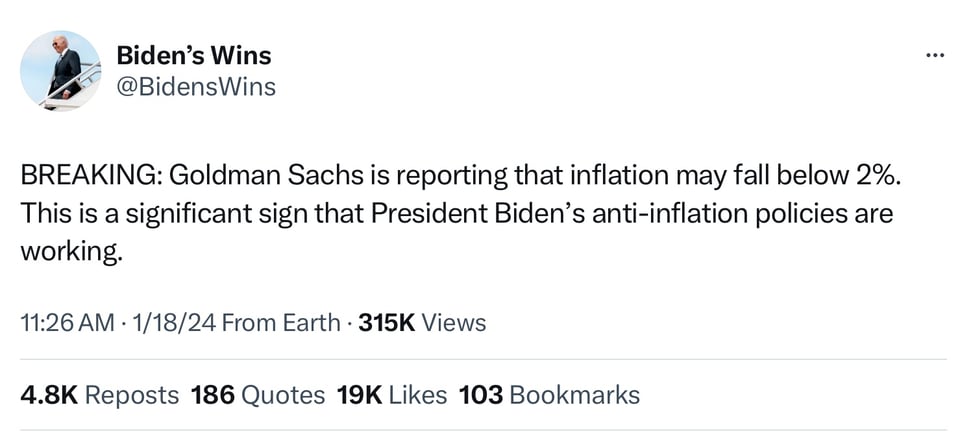Visit the @BidensWins handle link

pos(196,87)
